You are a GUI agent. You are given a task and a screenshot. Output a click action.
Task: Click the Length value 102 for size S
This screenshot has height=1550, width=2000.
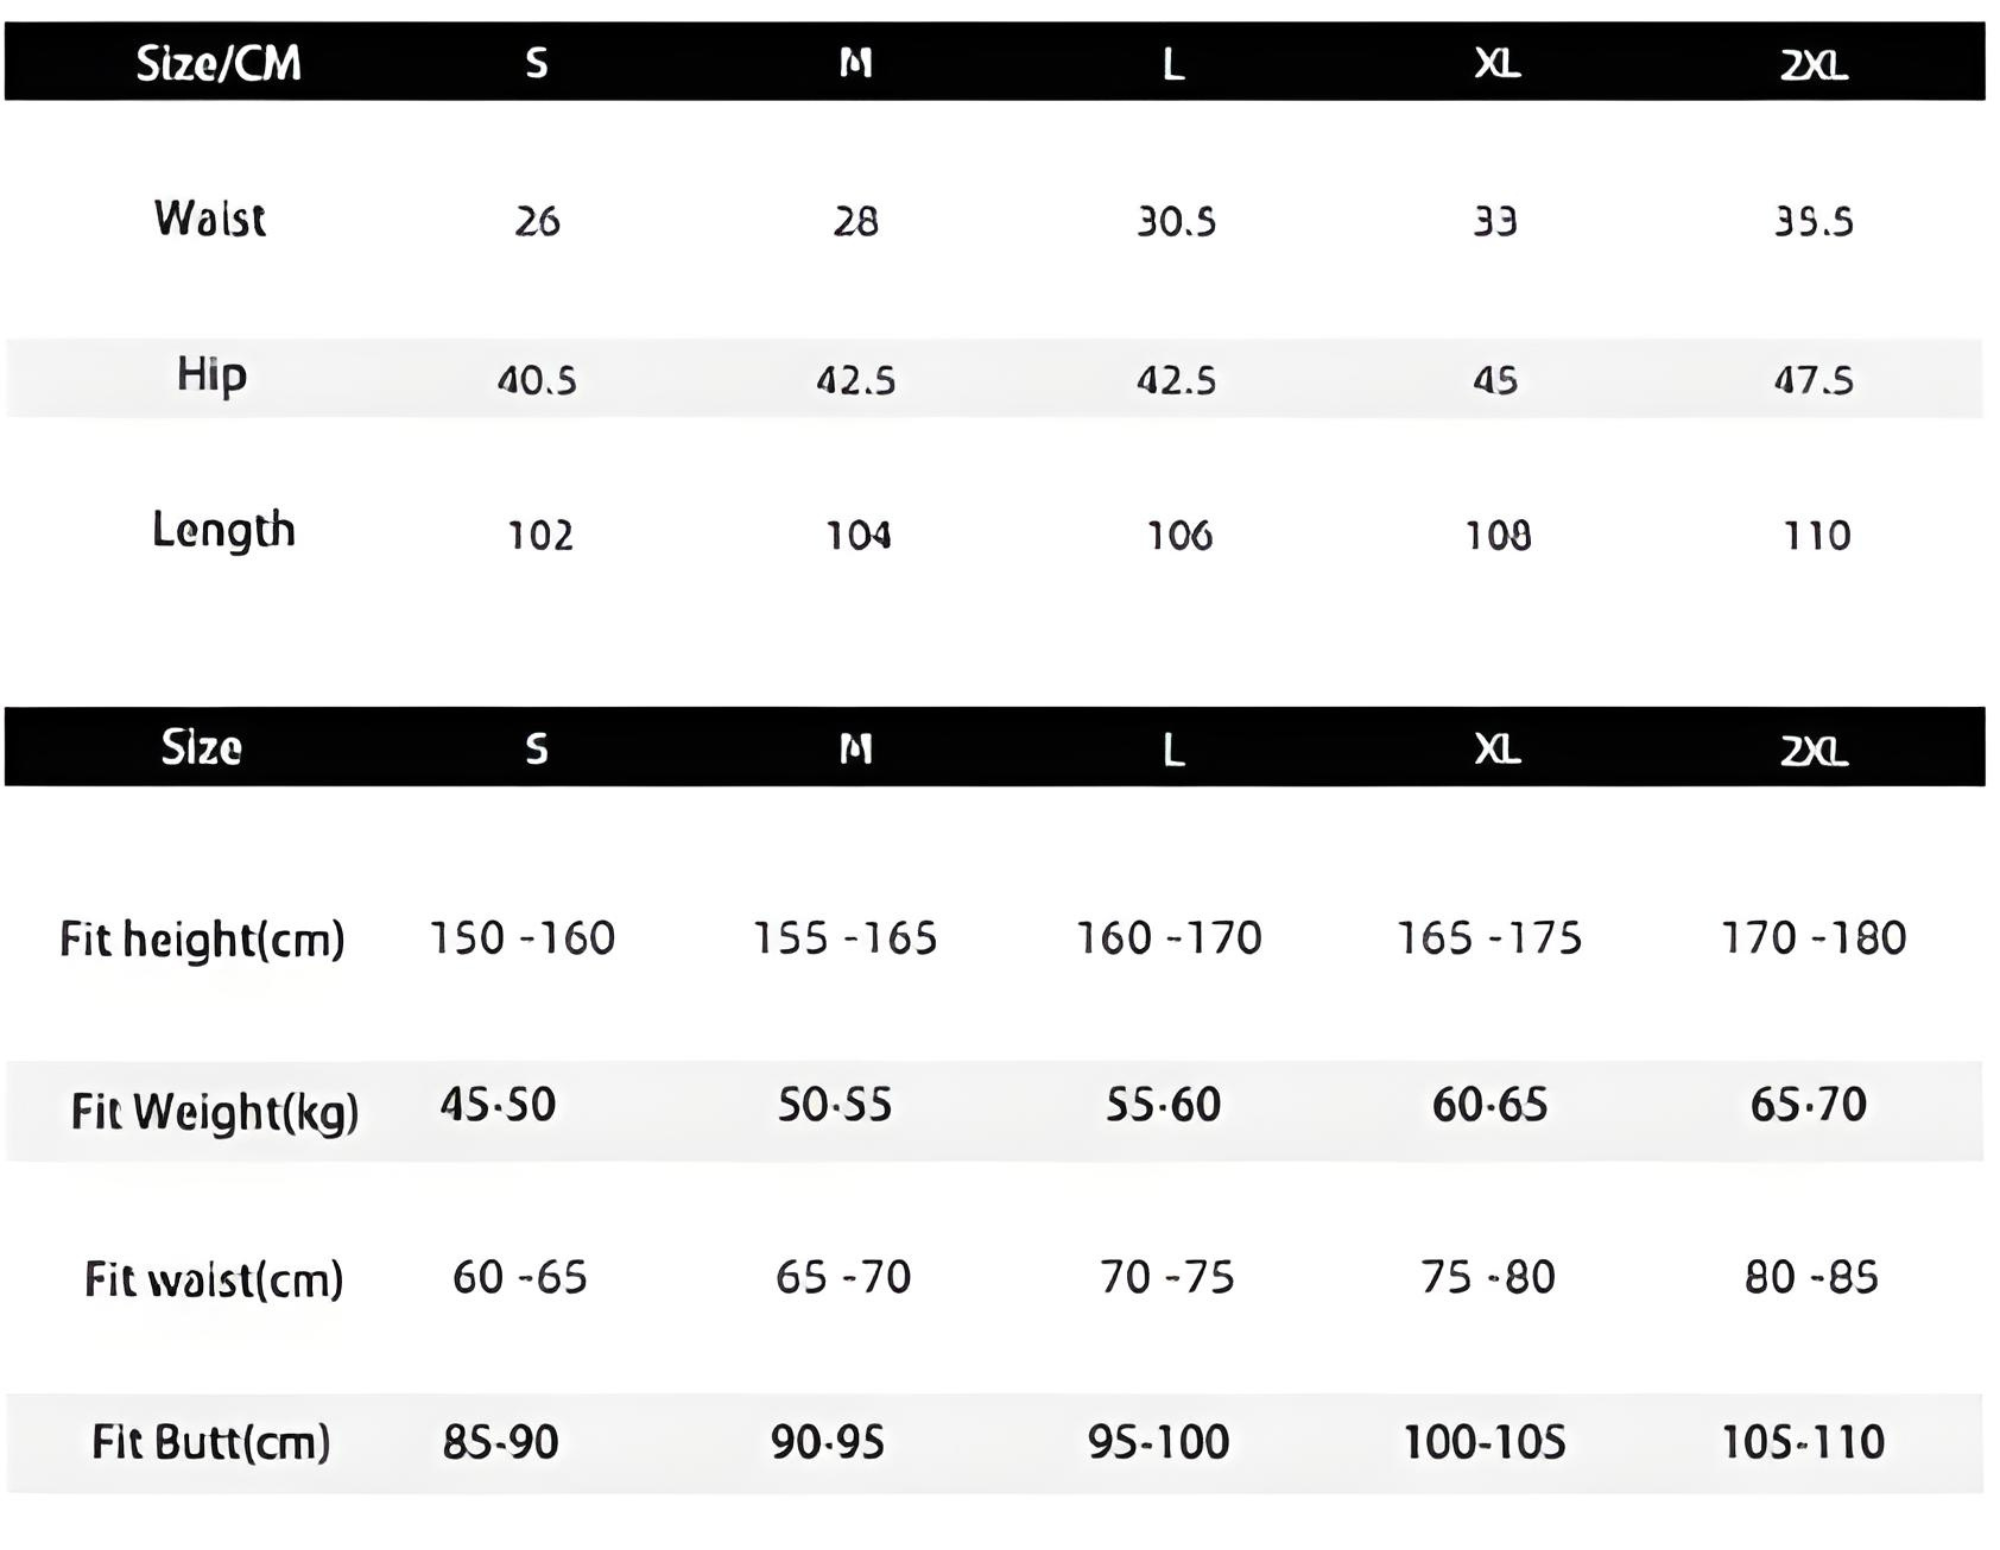(540, 536)
